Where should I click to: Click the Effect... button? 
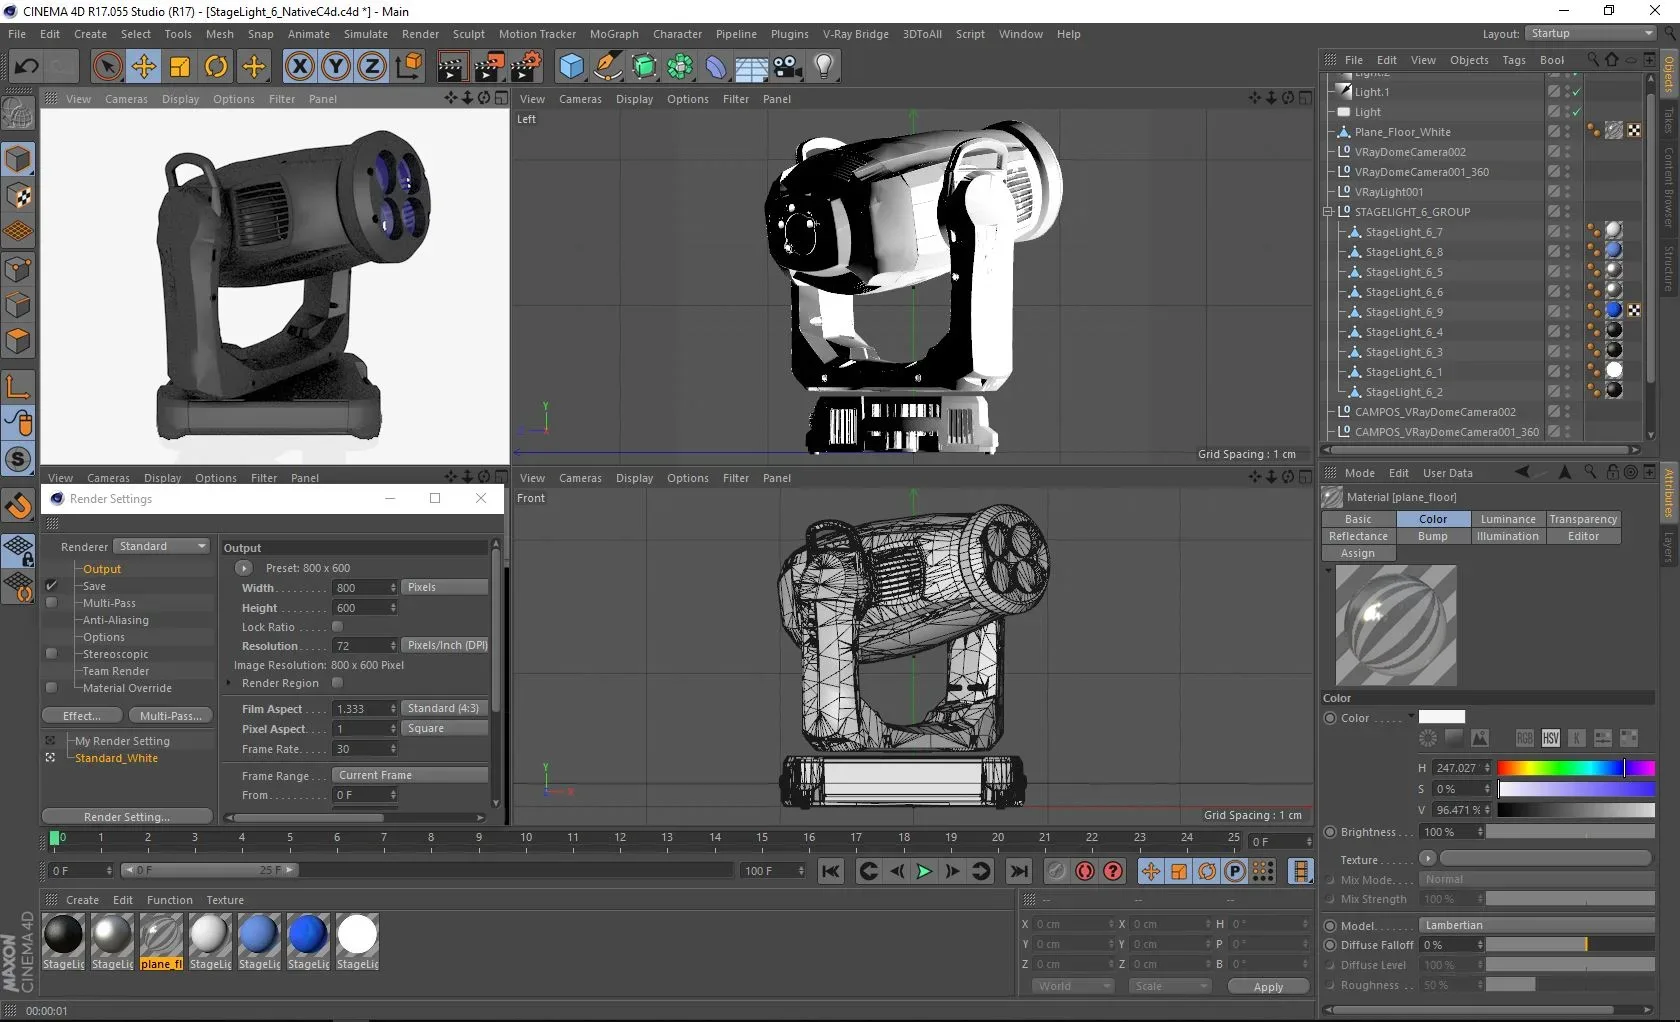pos(82,716)
